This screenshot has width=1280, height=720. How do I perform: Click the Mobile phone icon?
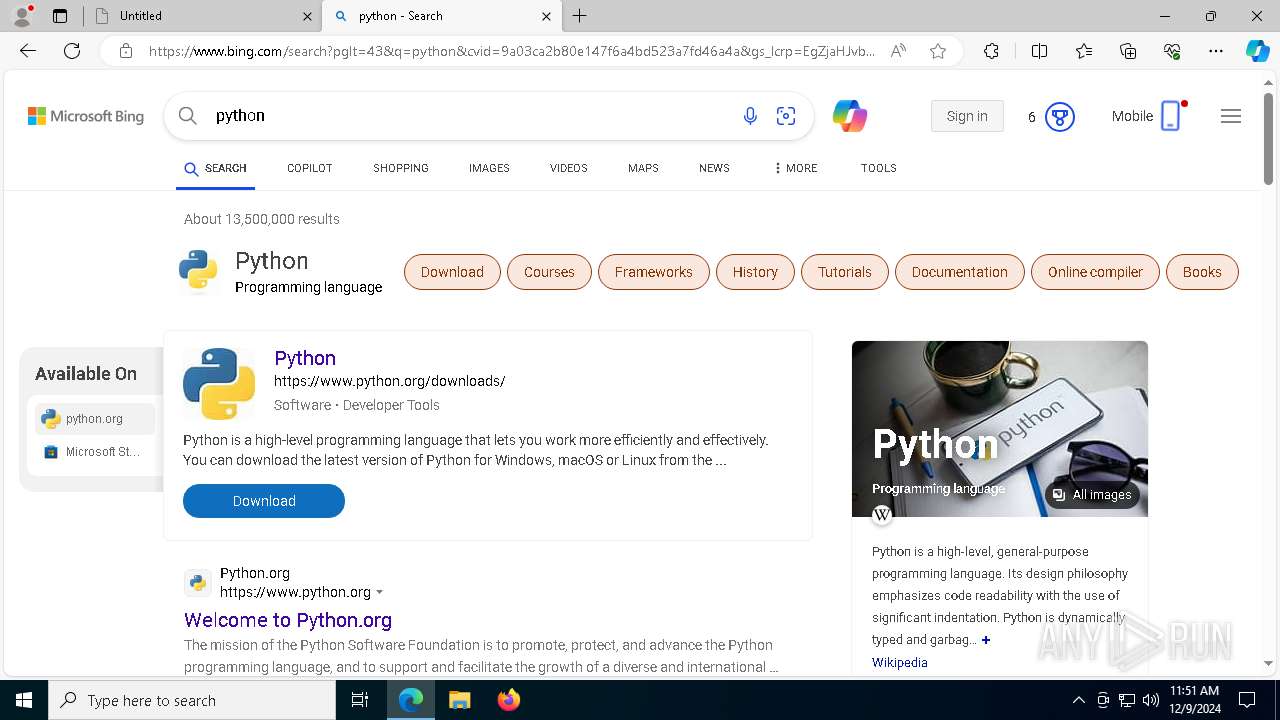tap(1171, 116)
